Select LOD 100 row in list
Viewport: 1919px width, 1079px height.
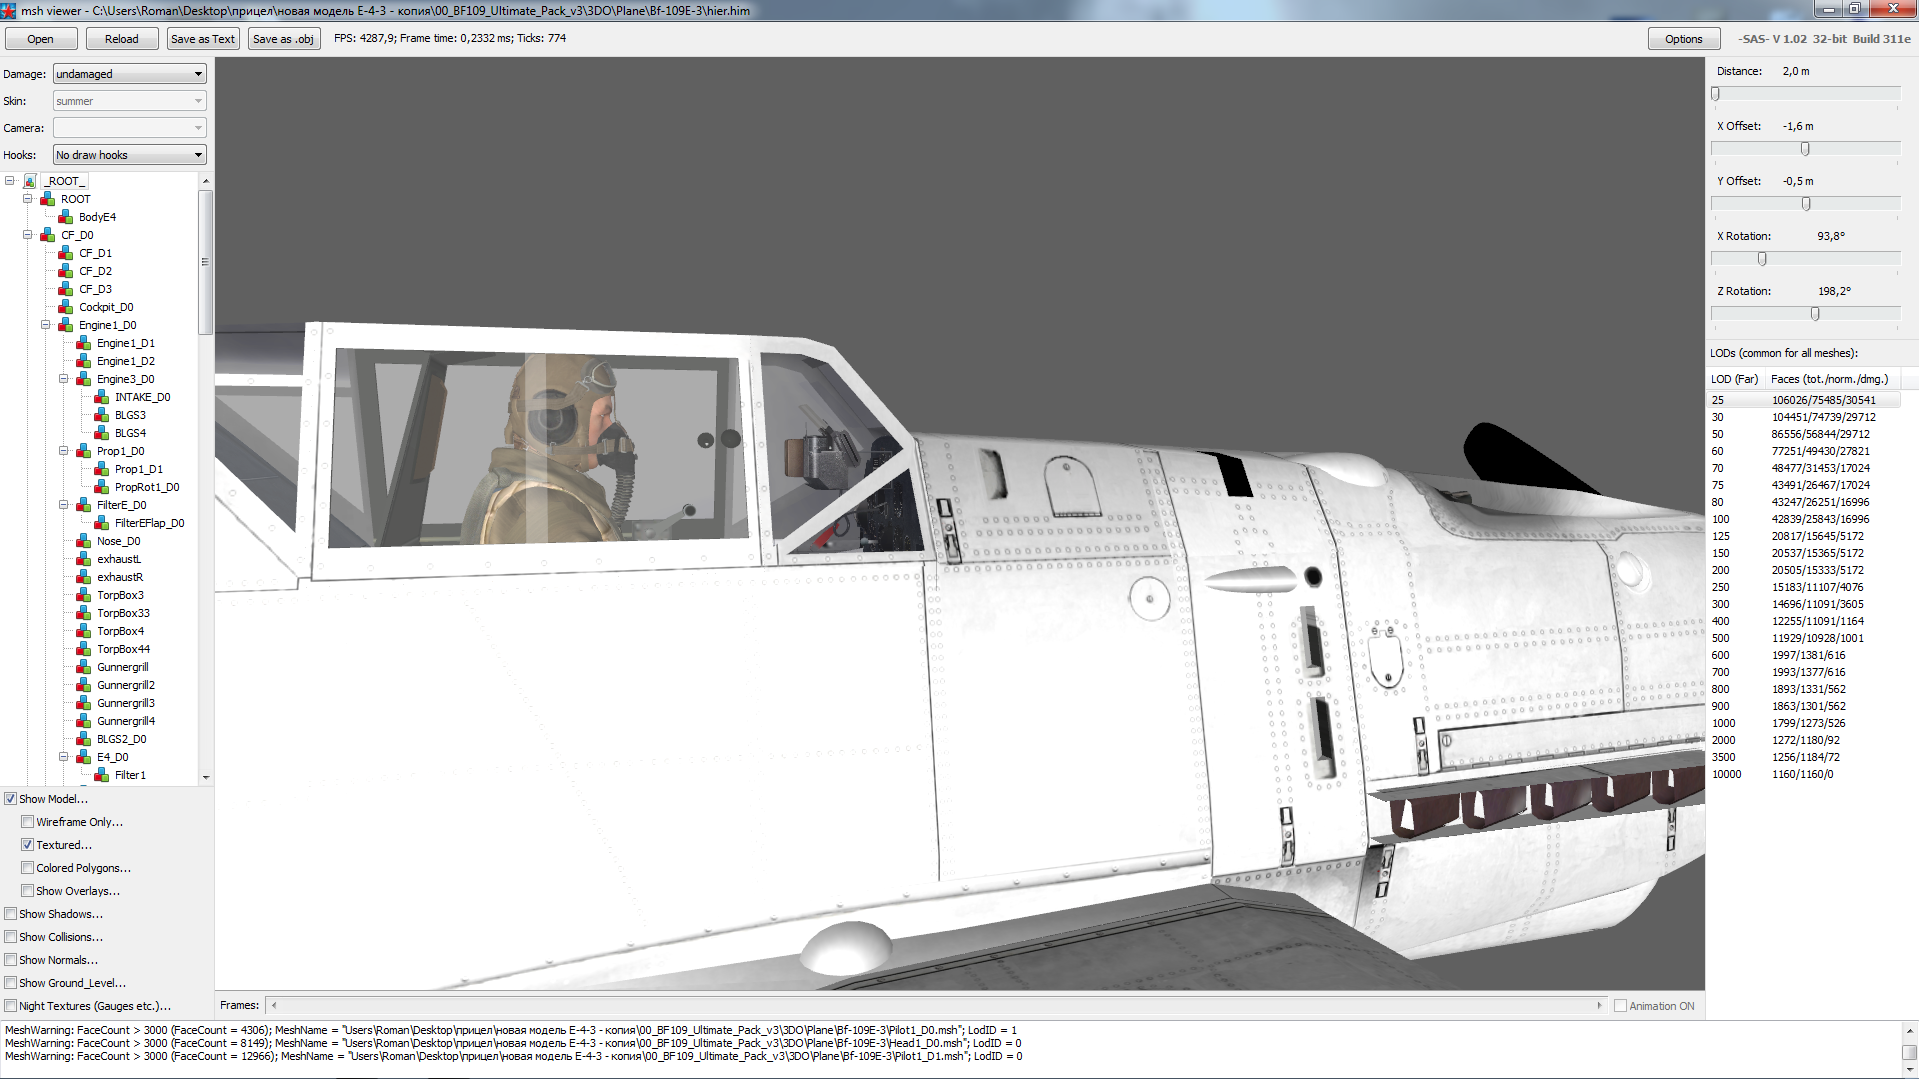[1804, 519]
